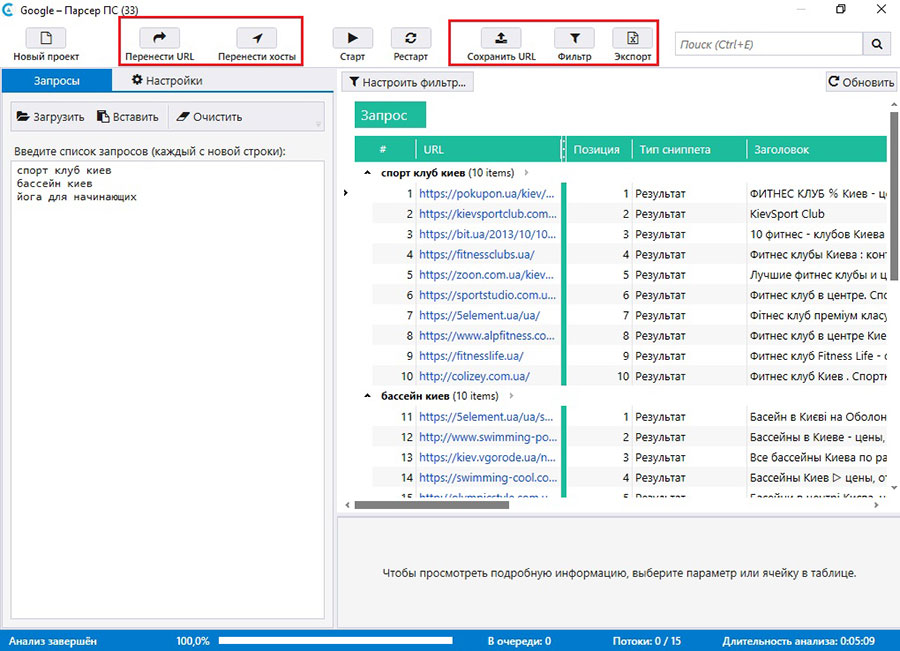900x651 pixels.
Task: Open the 5element.ua/ua/ link in row 7
Action: [479, 315]
